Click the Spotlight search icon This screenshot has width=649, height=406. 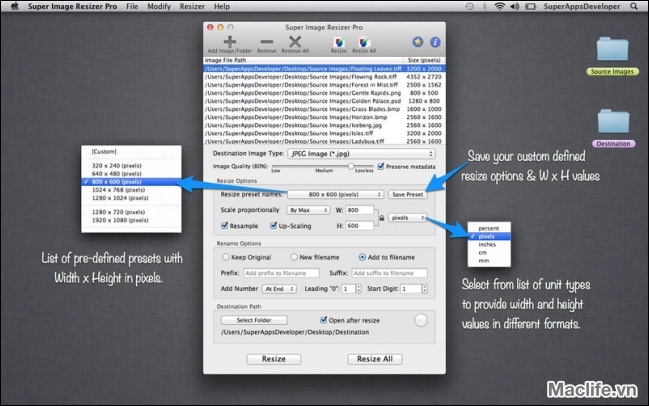coord(634,6)
